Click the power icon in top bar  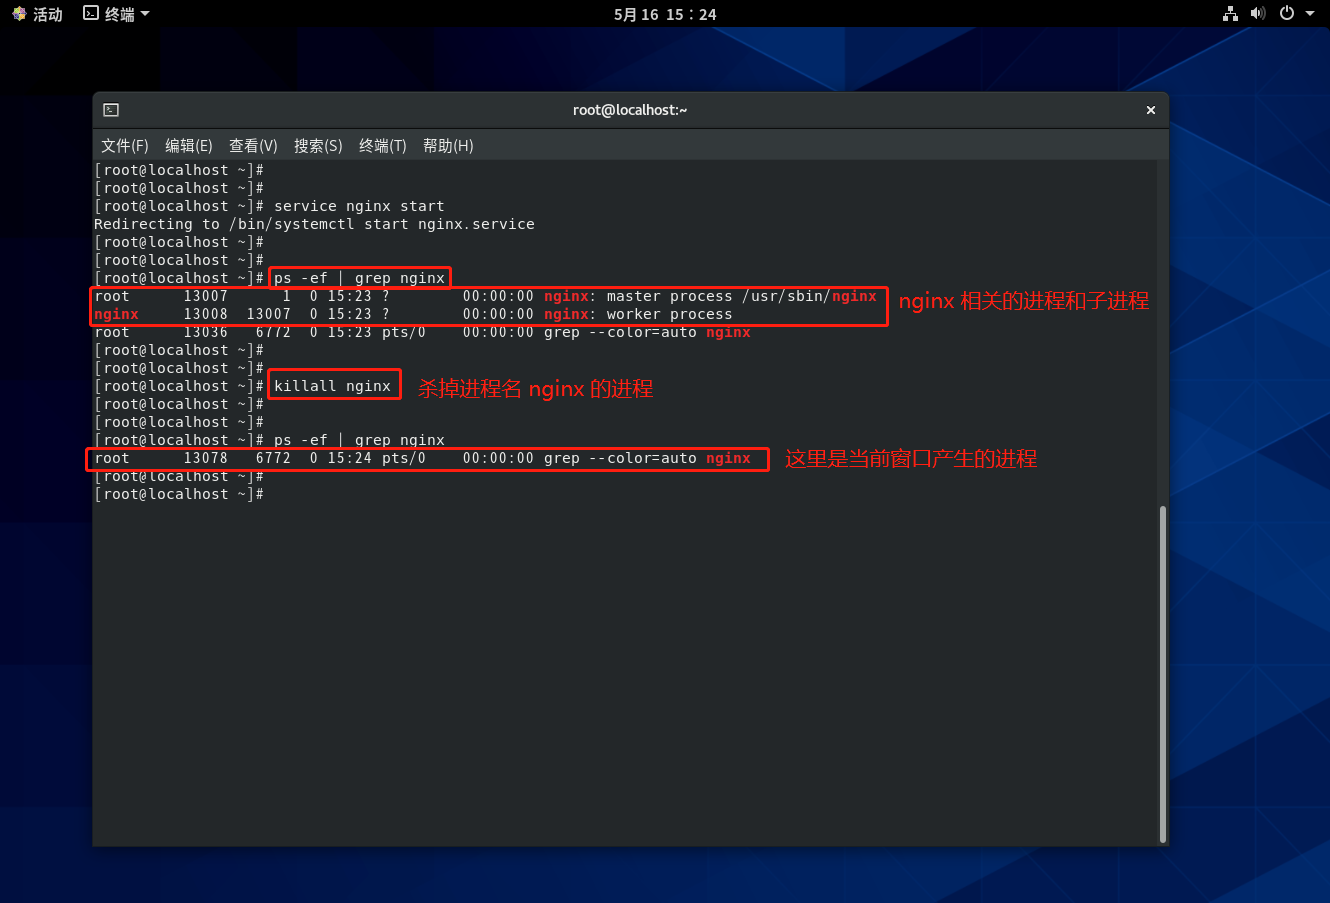[x=1287, y=14]
